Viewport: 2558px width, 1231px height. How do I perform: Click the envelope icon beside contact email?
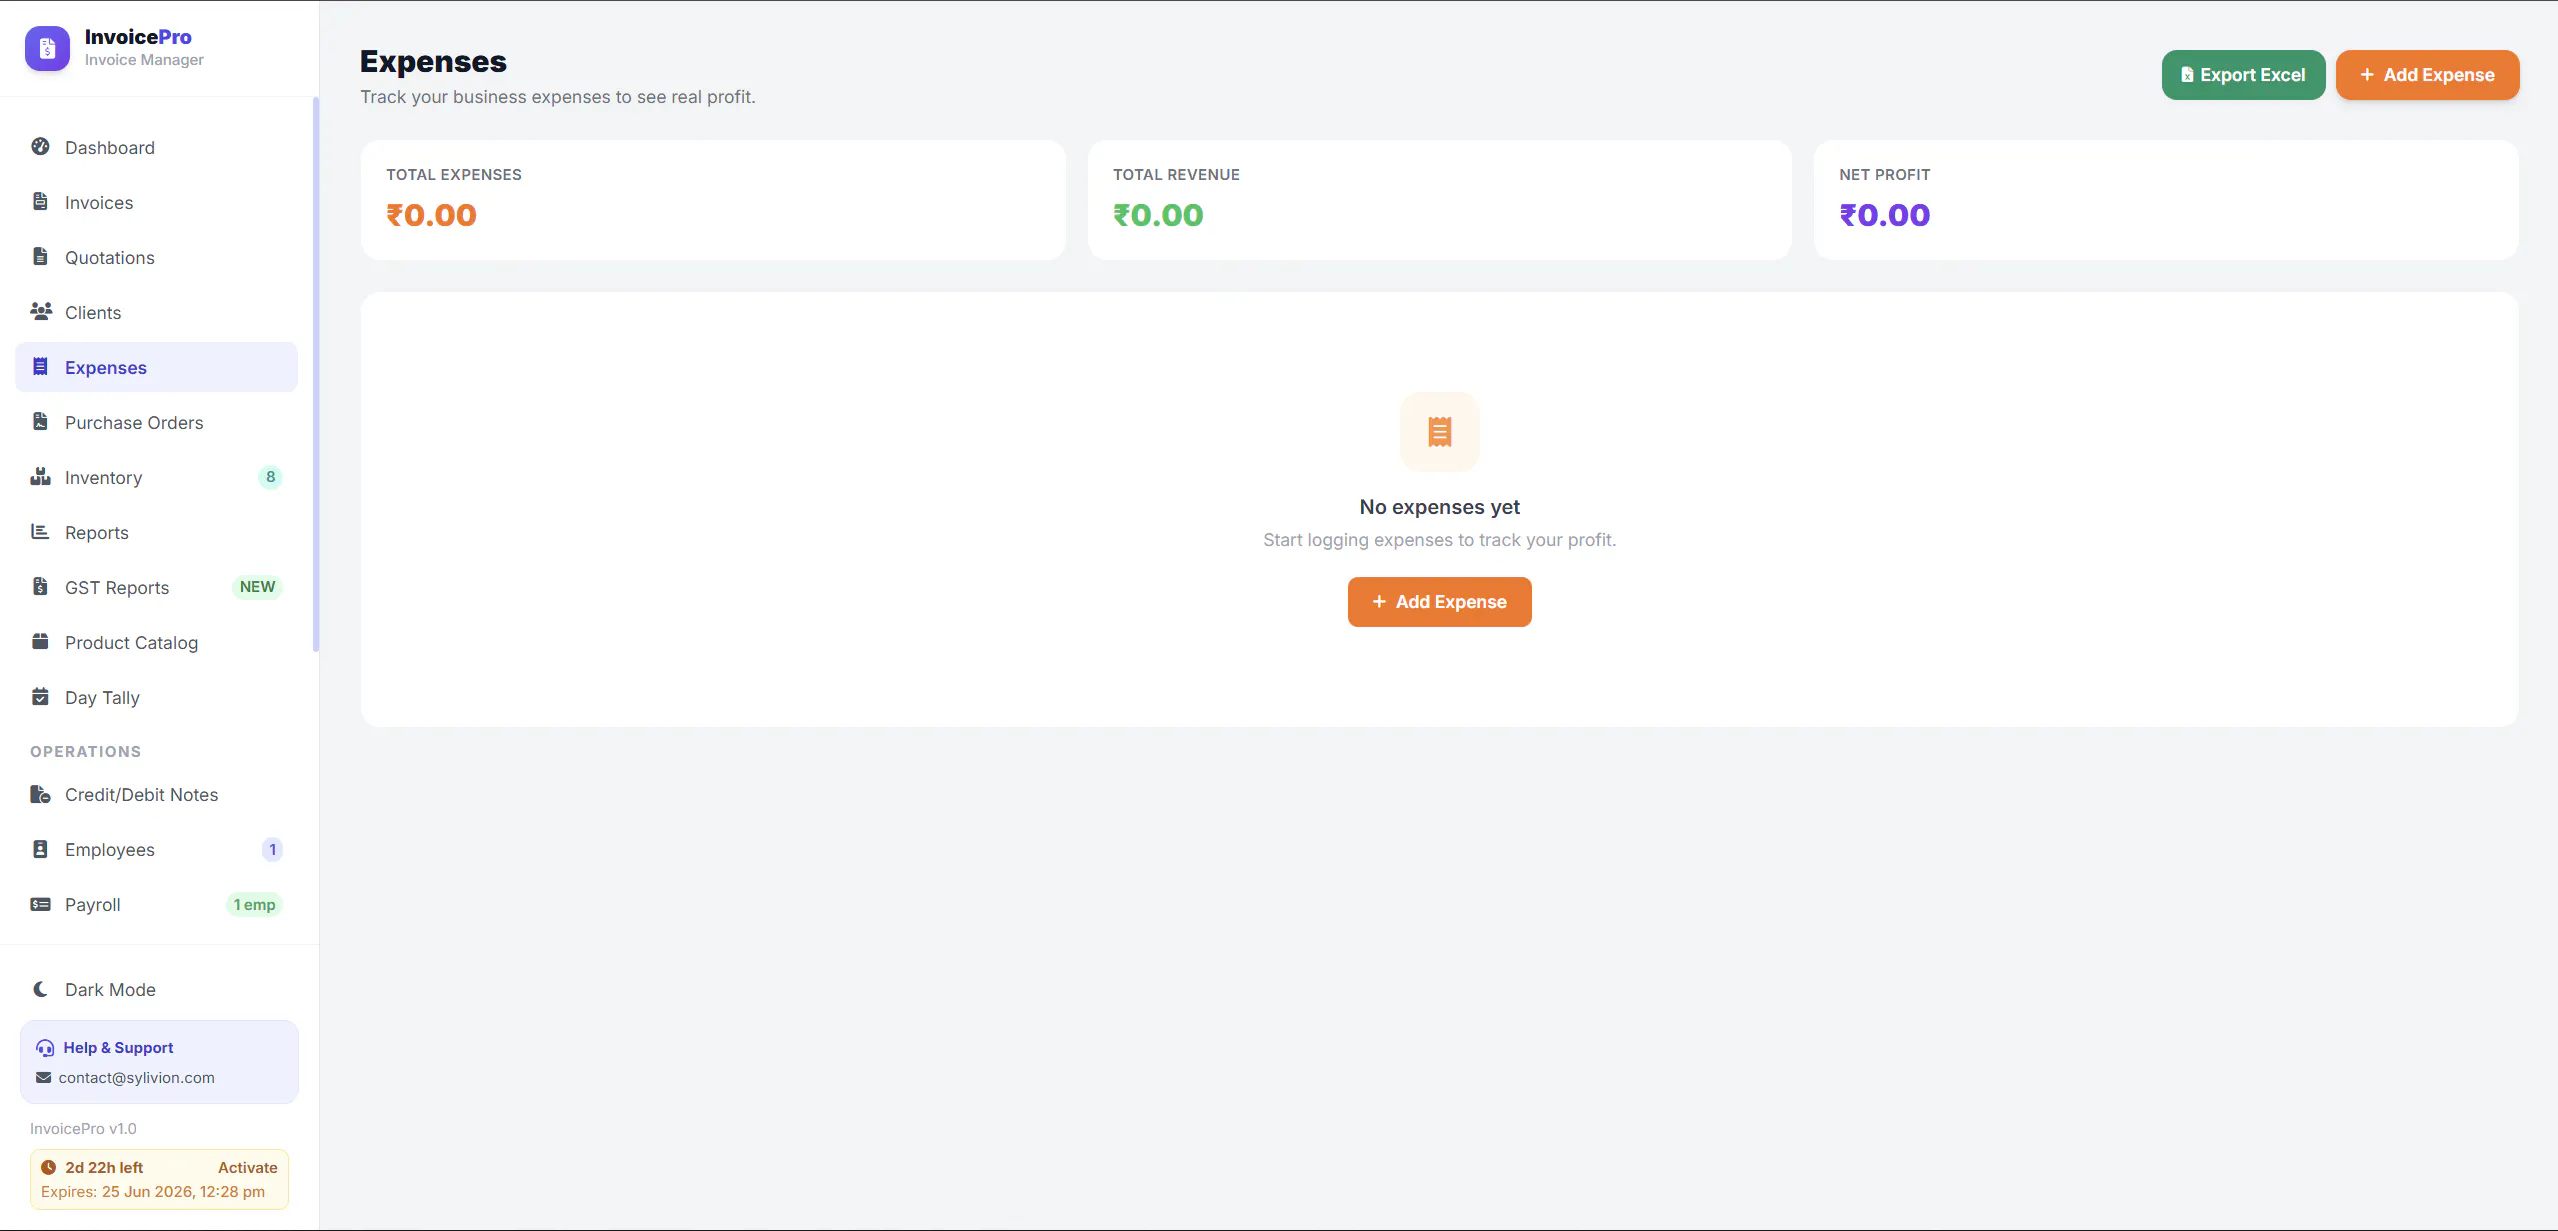coord(43,1078)
